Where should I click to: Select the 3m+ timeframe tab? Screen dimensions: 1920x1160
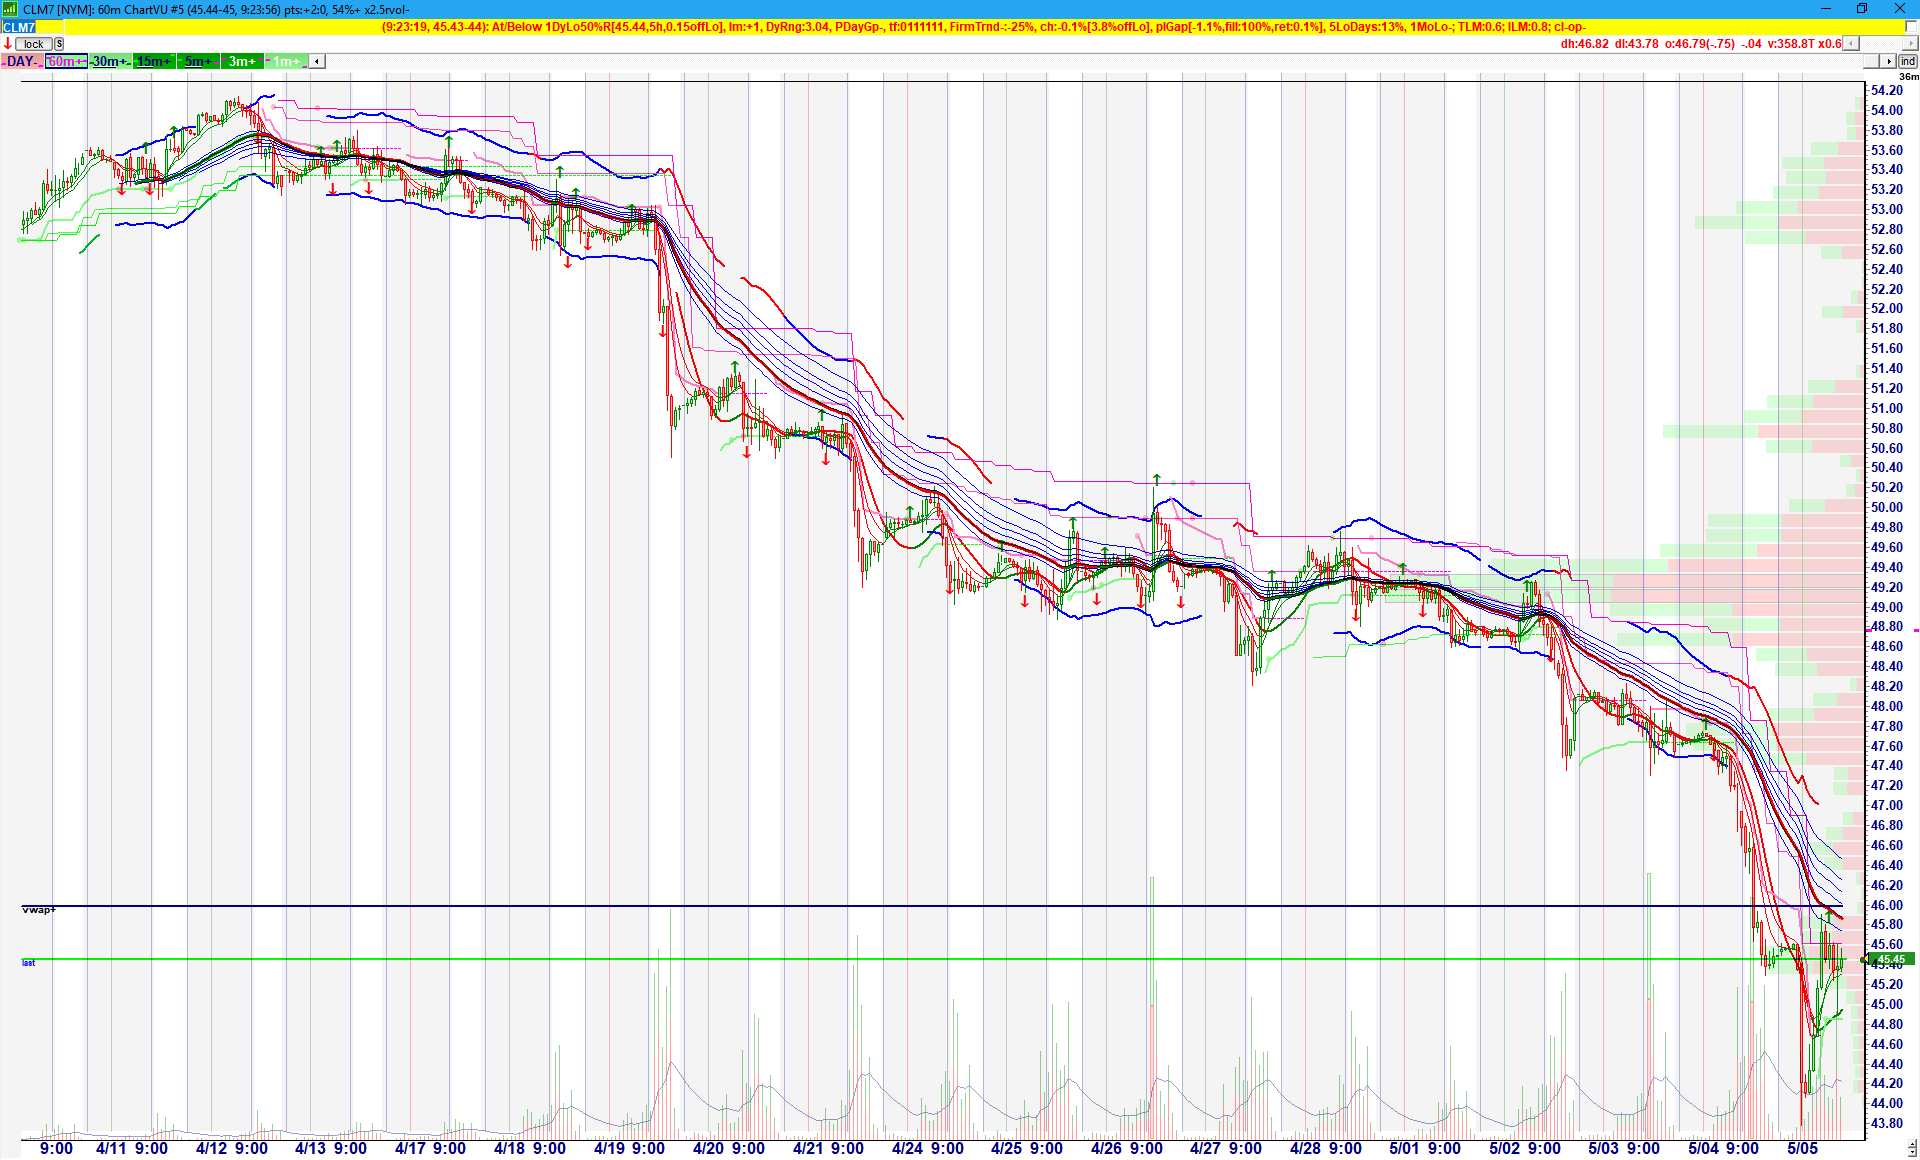coord(242,61)
